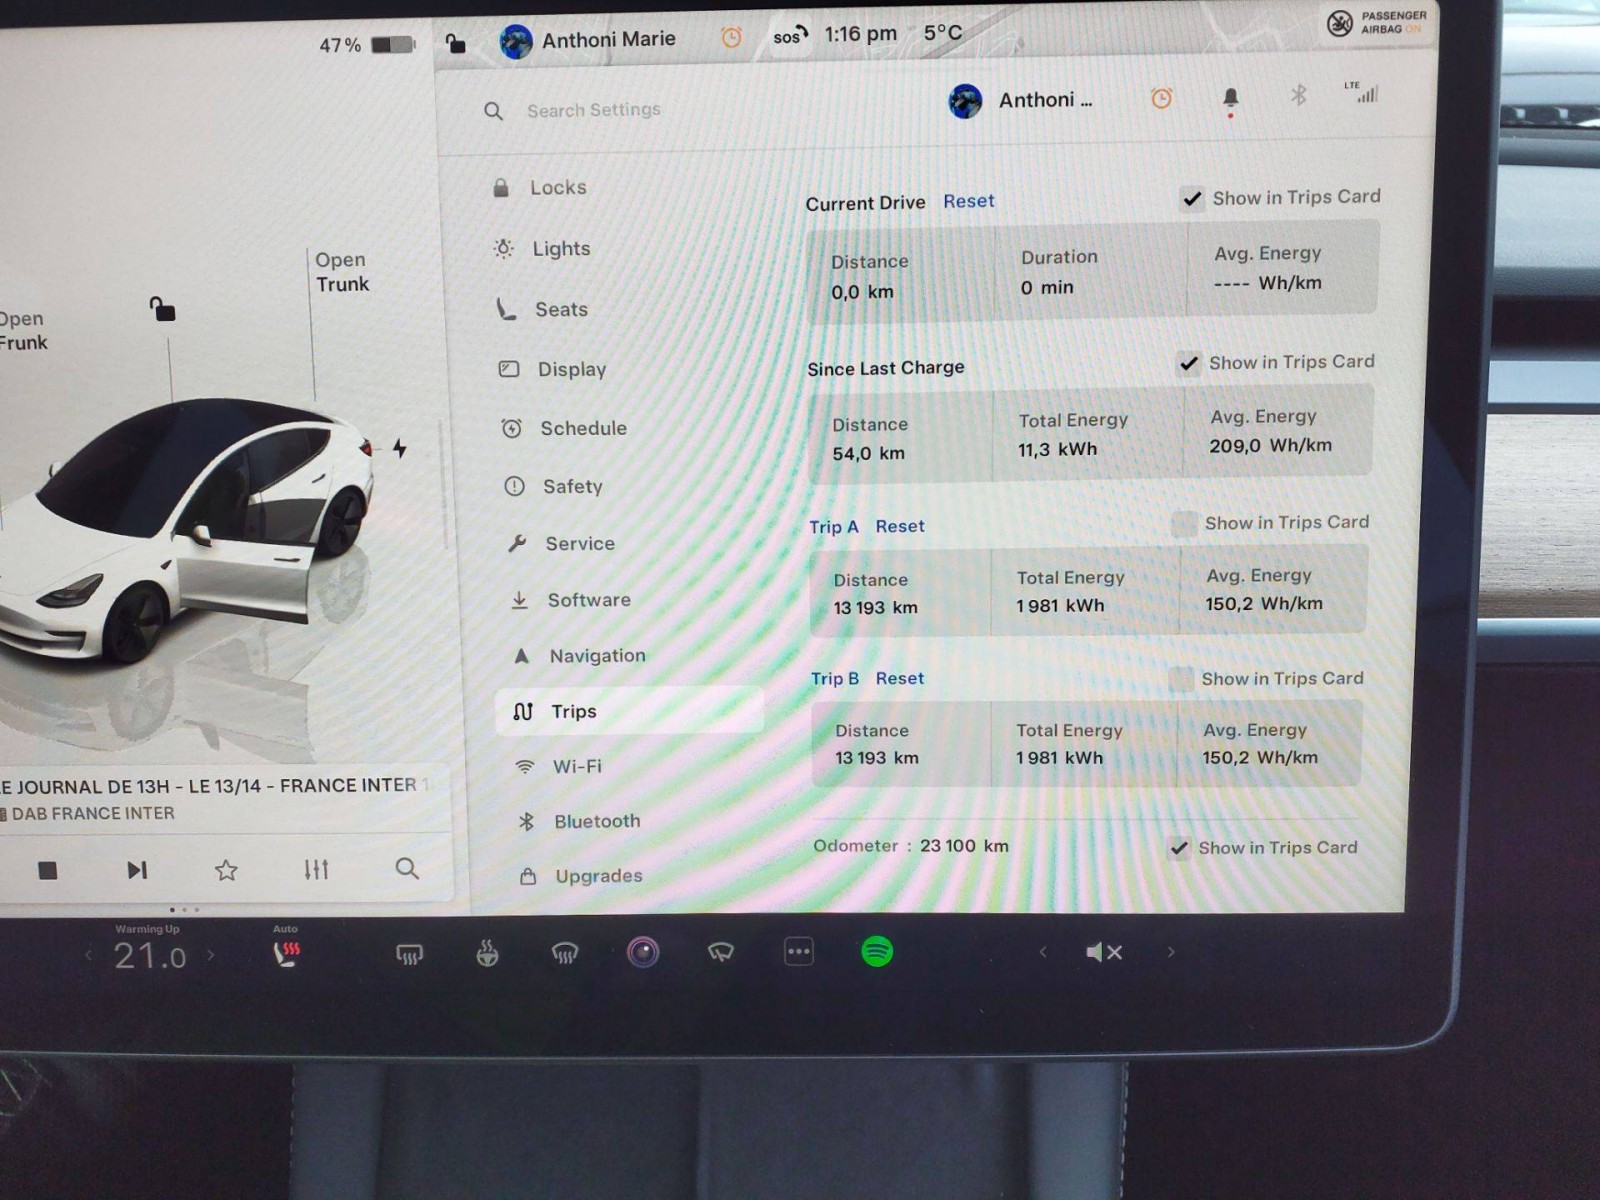Reset the Trip B counter

coord(899,678)
